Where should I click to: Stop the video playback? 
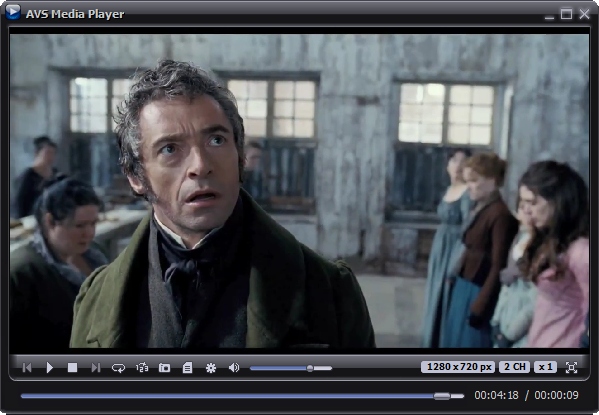point(72,368)
